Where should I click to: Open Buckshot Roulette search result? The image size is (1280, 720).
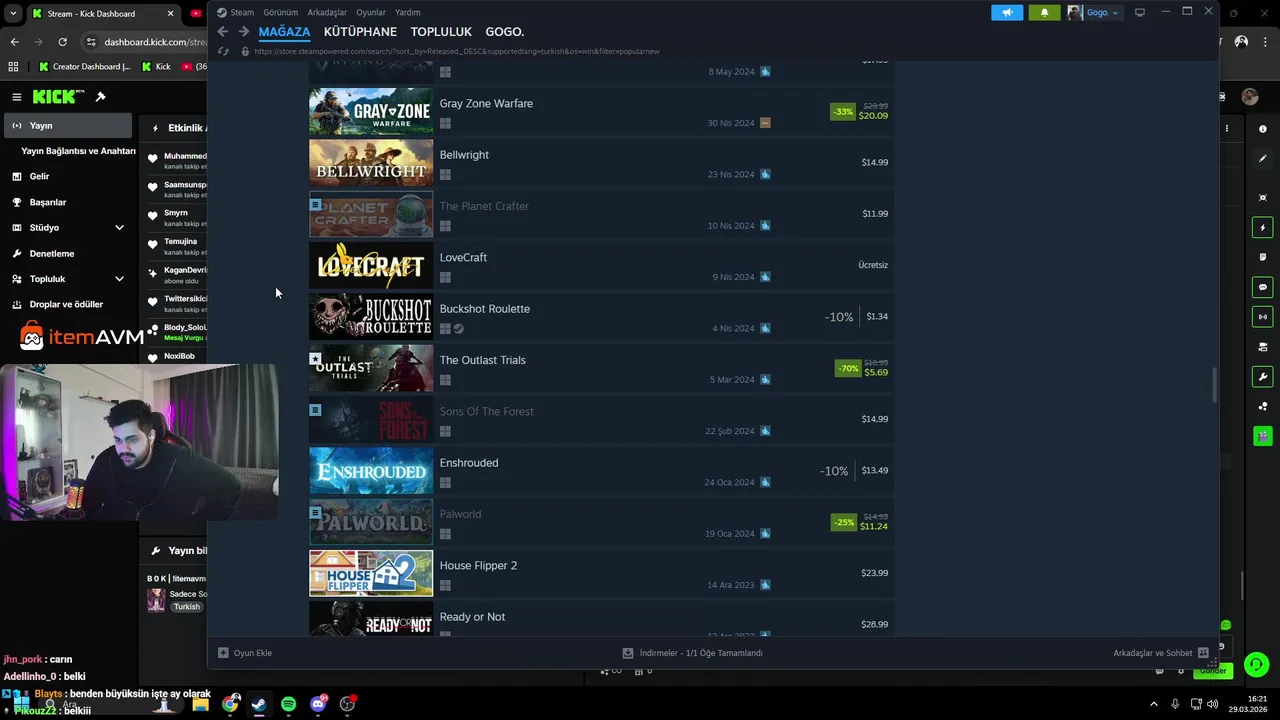pyautogui.click(x=601, y=317)
